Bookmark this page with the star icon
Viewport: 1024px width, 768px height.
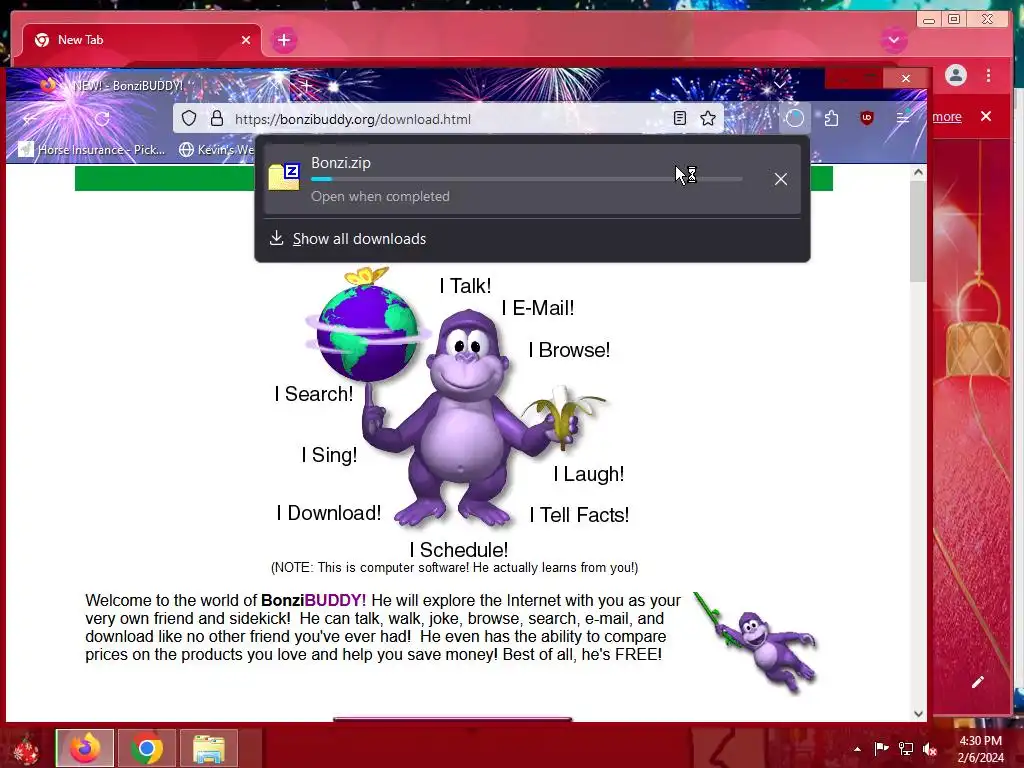(x=708, y=118)
